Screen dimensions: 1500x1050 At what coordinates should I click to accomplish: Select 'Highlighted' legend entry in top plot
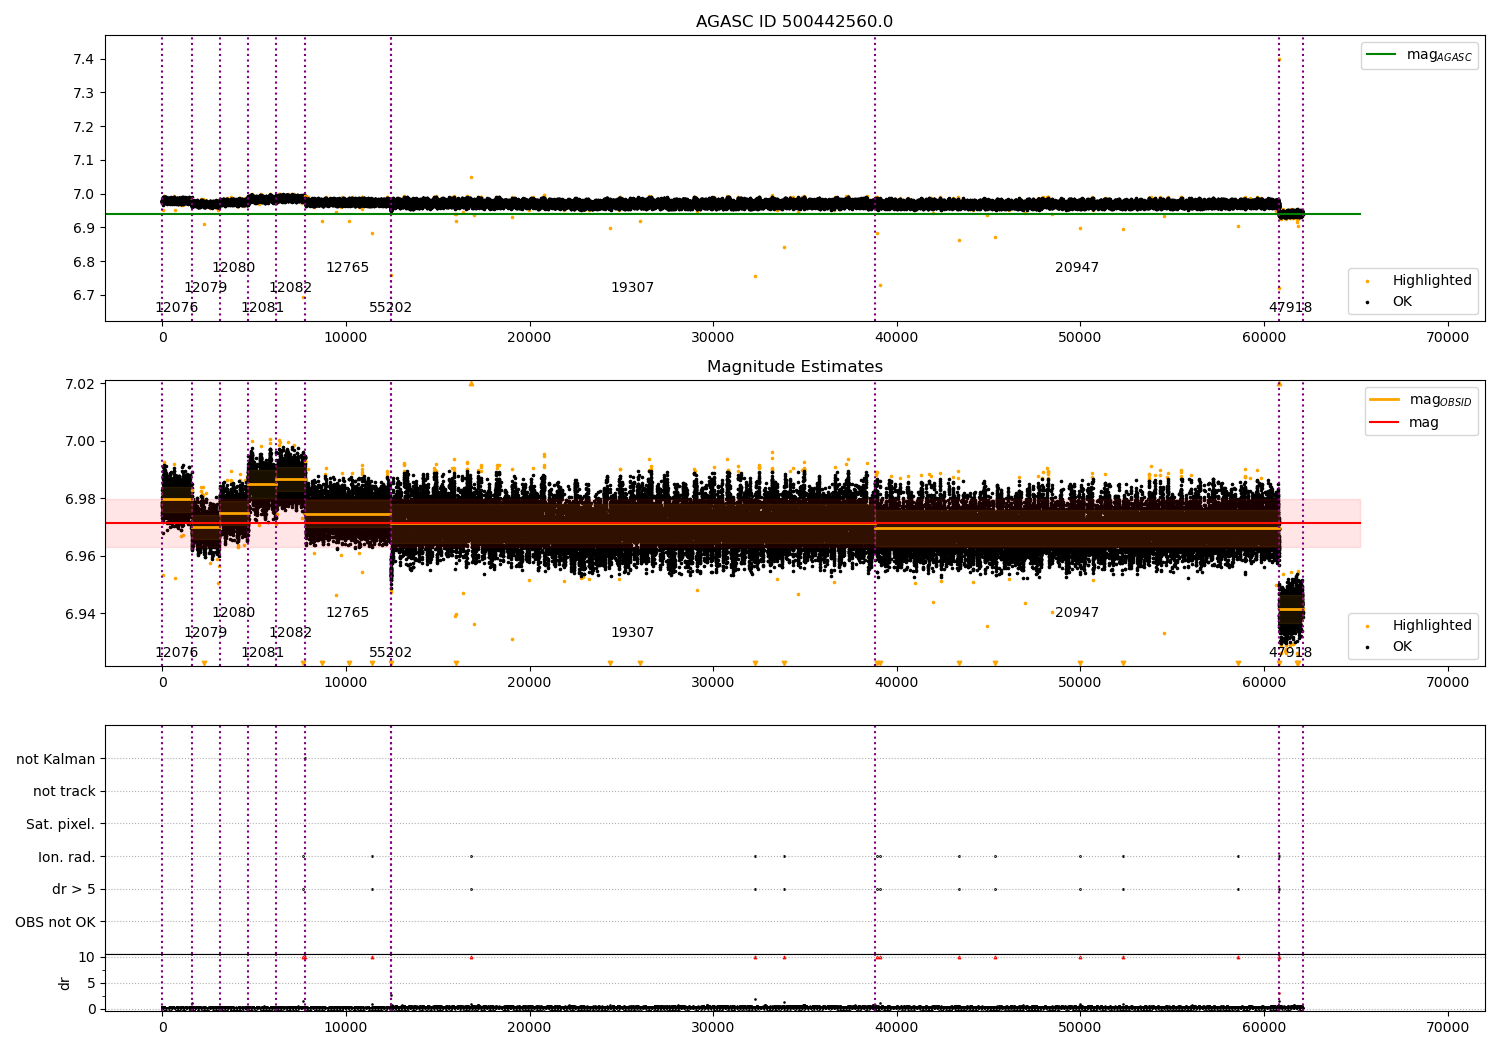click(1432, 281)
